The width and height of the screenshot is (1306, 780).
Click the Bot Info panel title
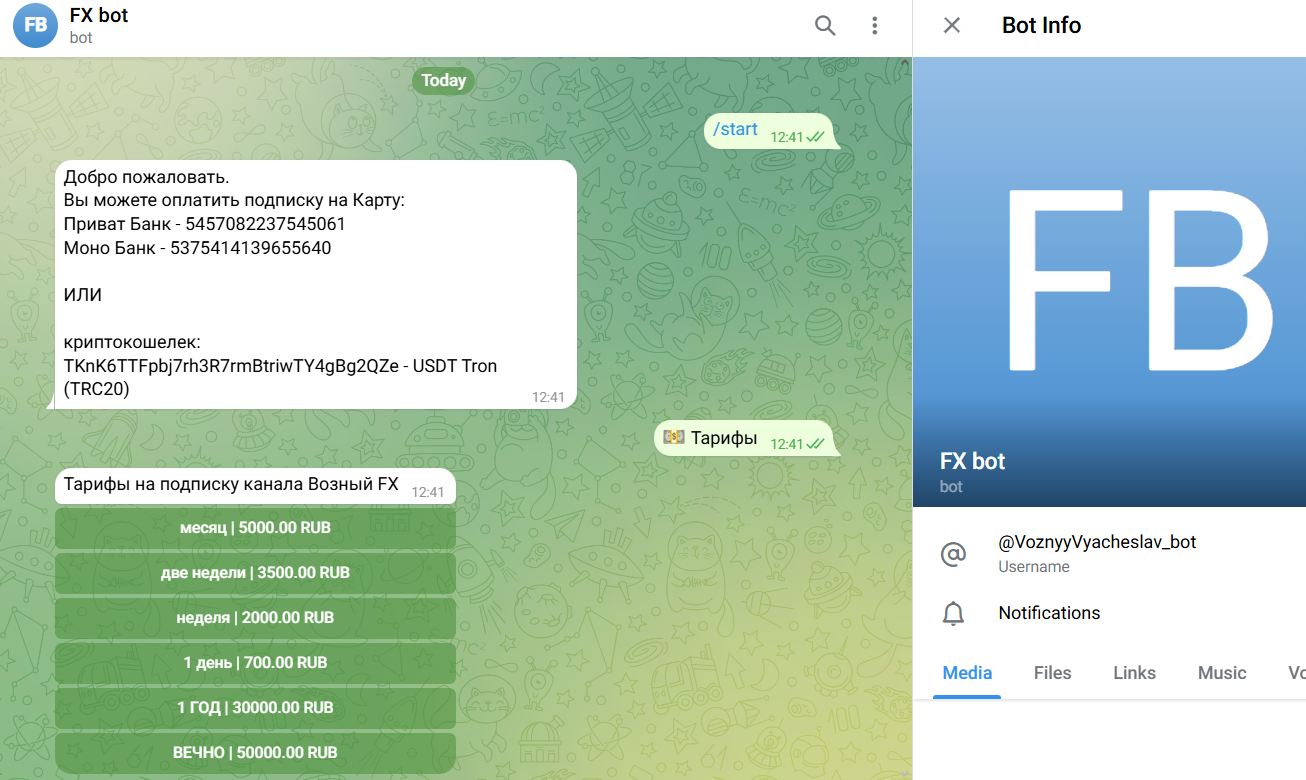pos(1041,26)
